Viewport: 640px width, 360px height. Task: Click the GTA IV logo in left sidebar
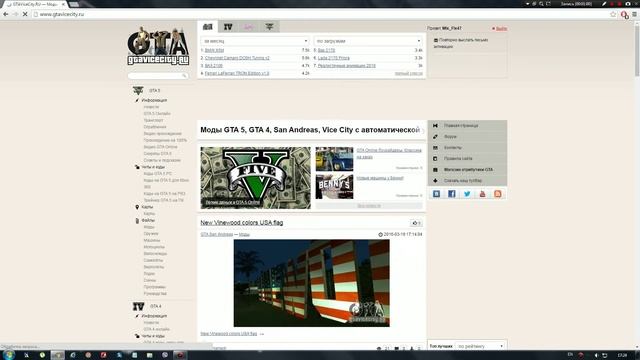pyautogui.click(x=138, y=306)
